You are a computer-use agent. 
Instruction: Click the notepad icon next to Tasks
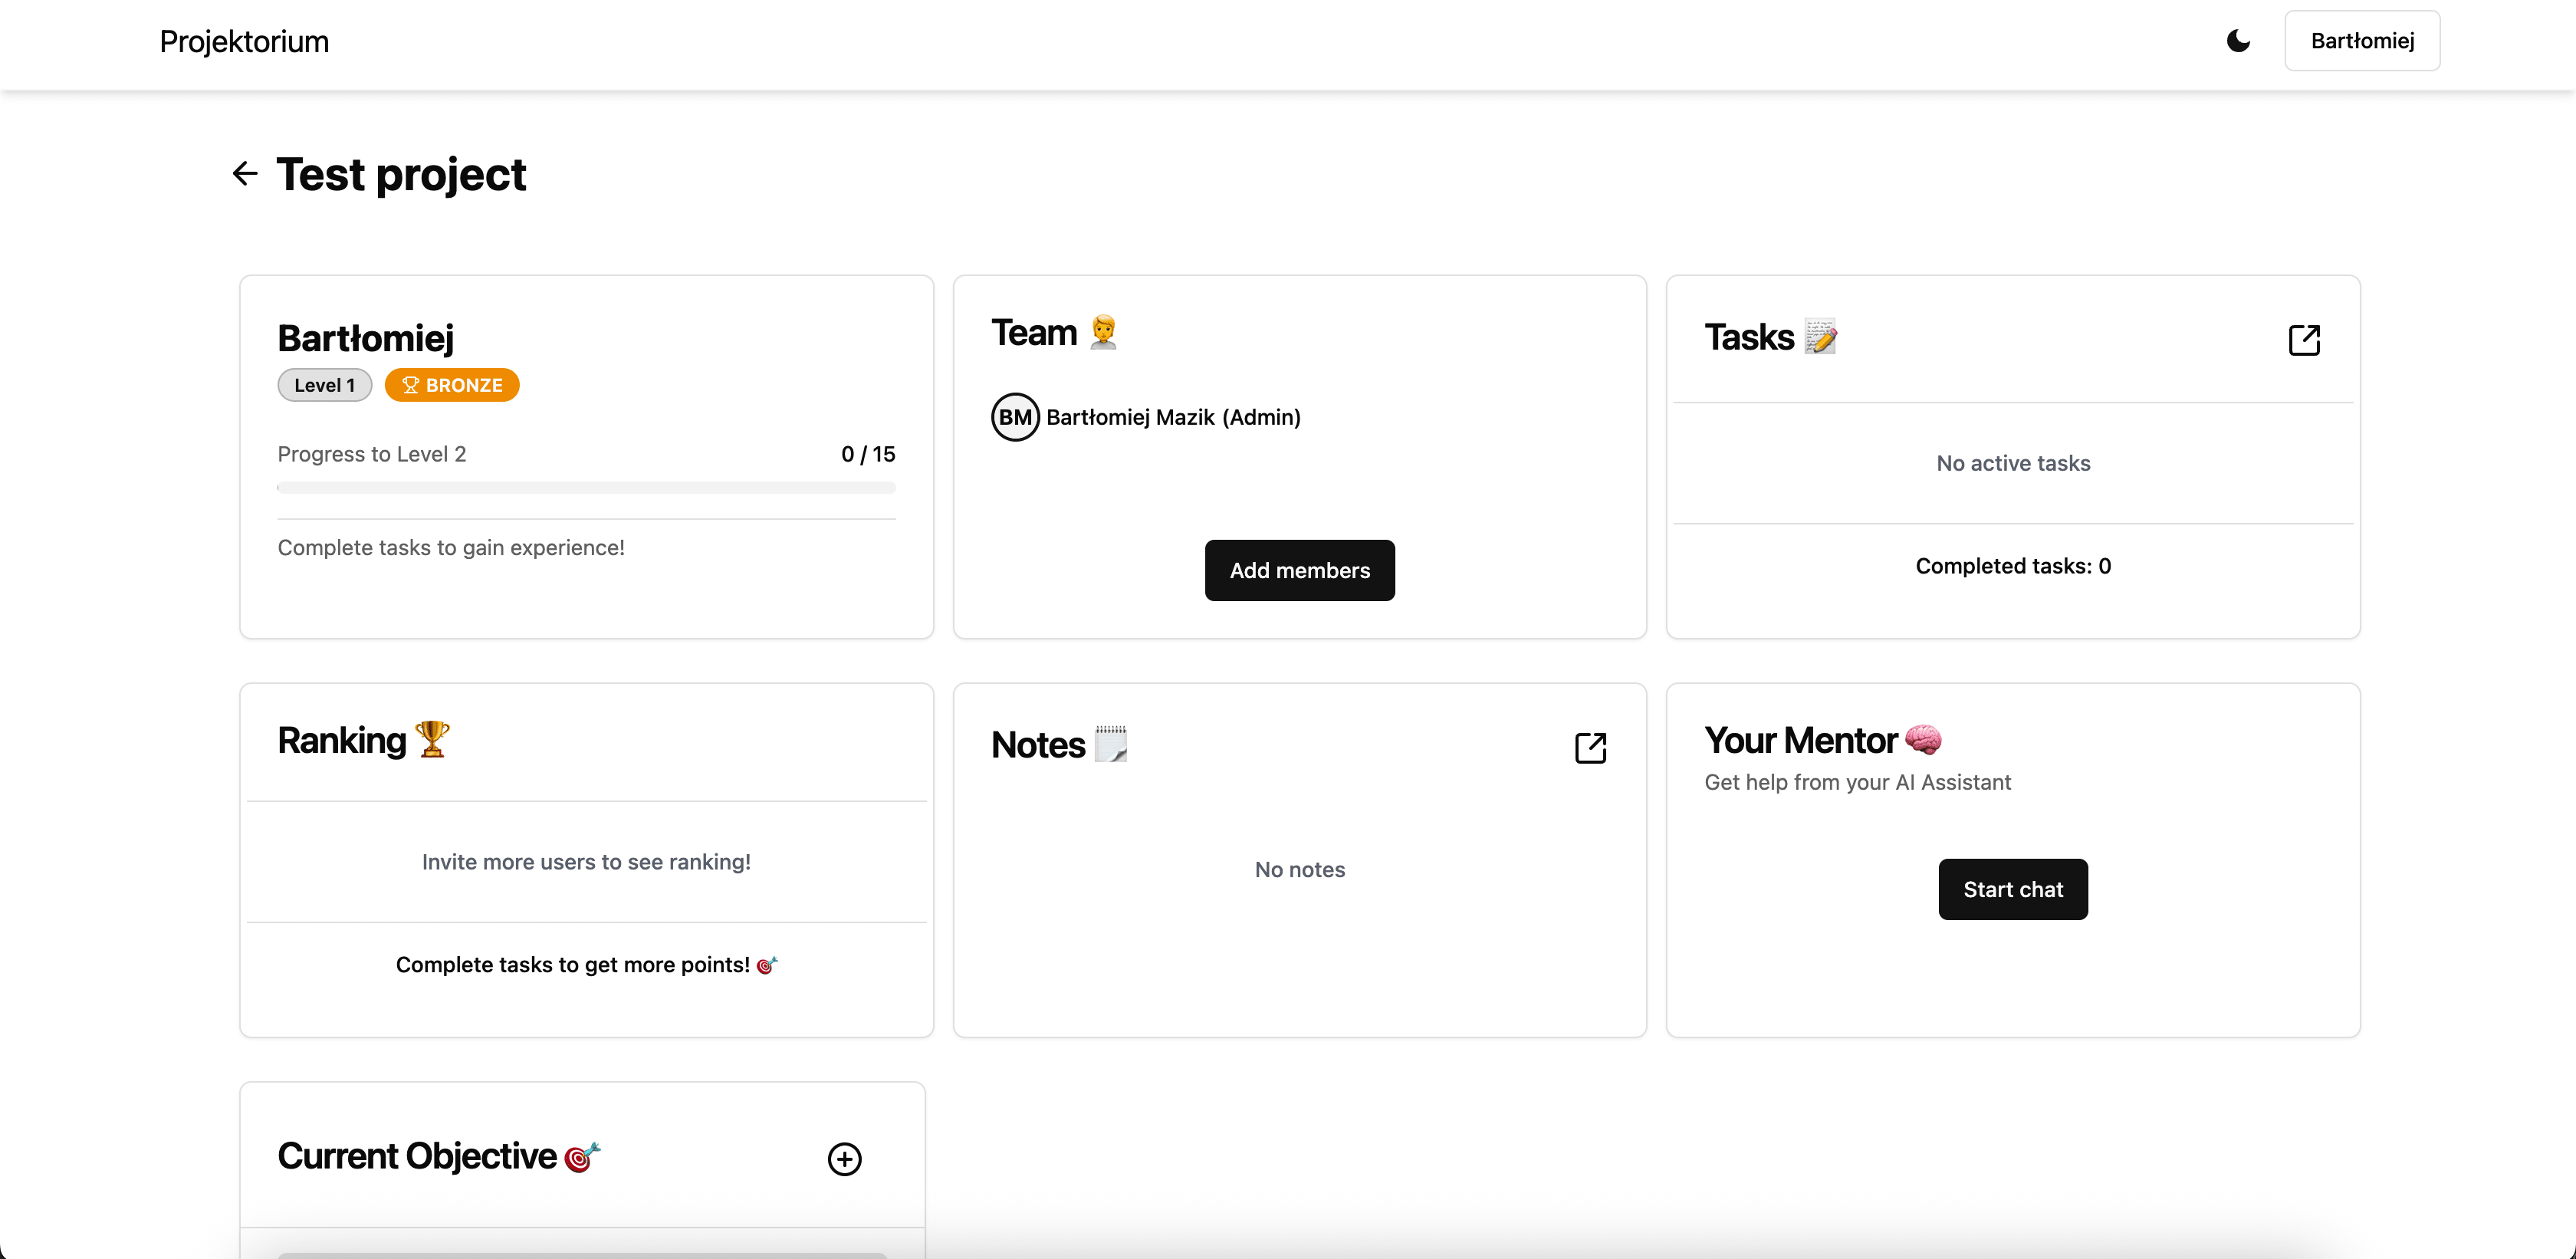1820,337
